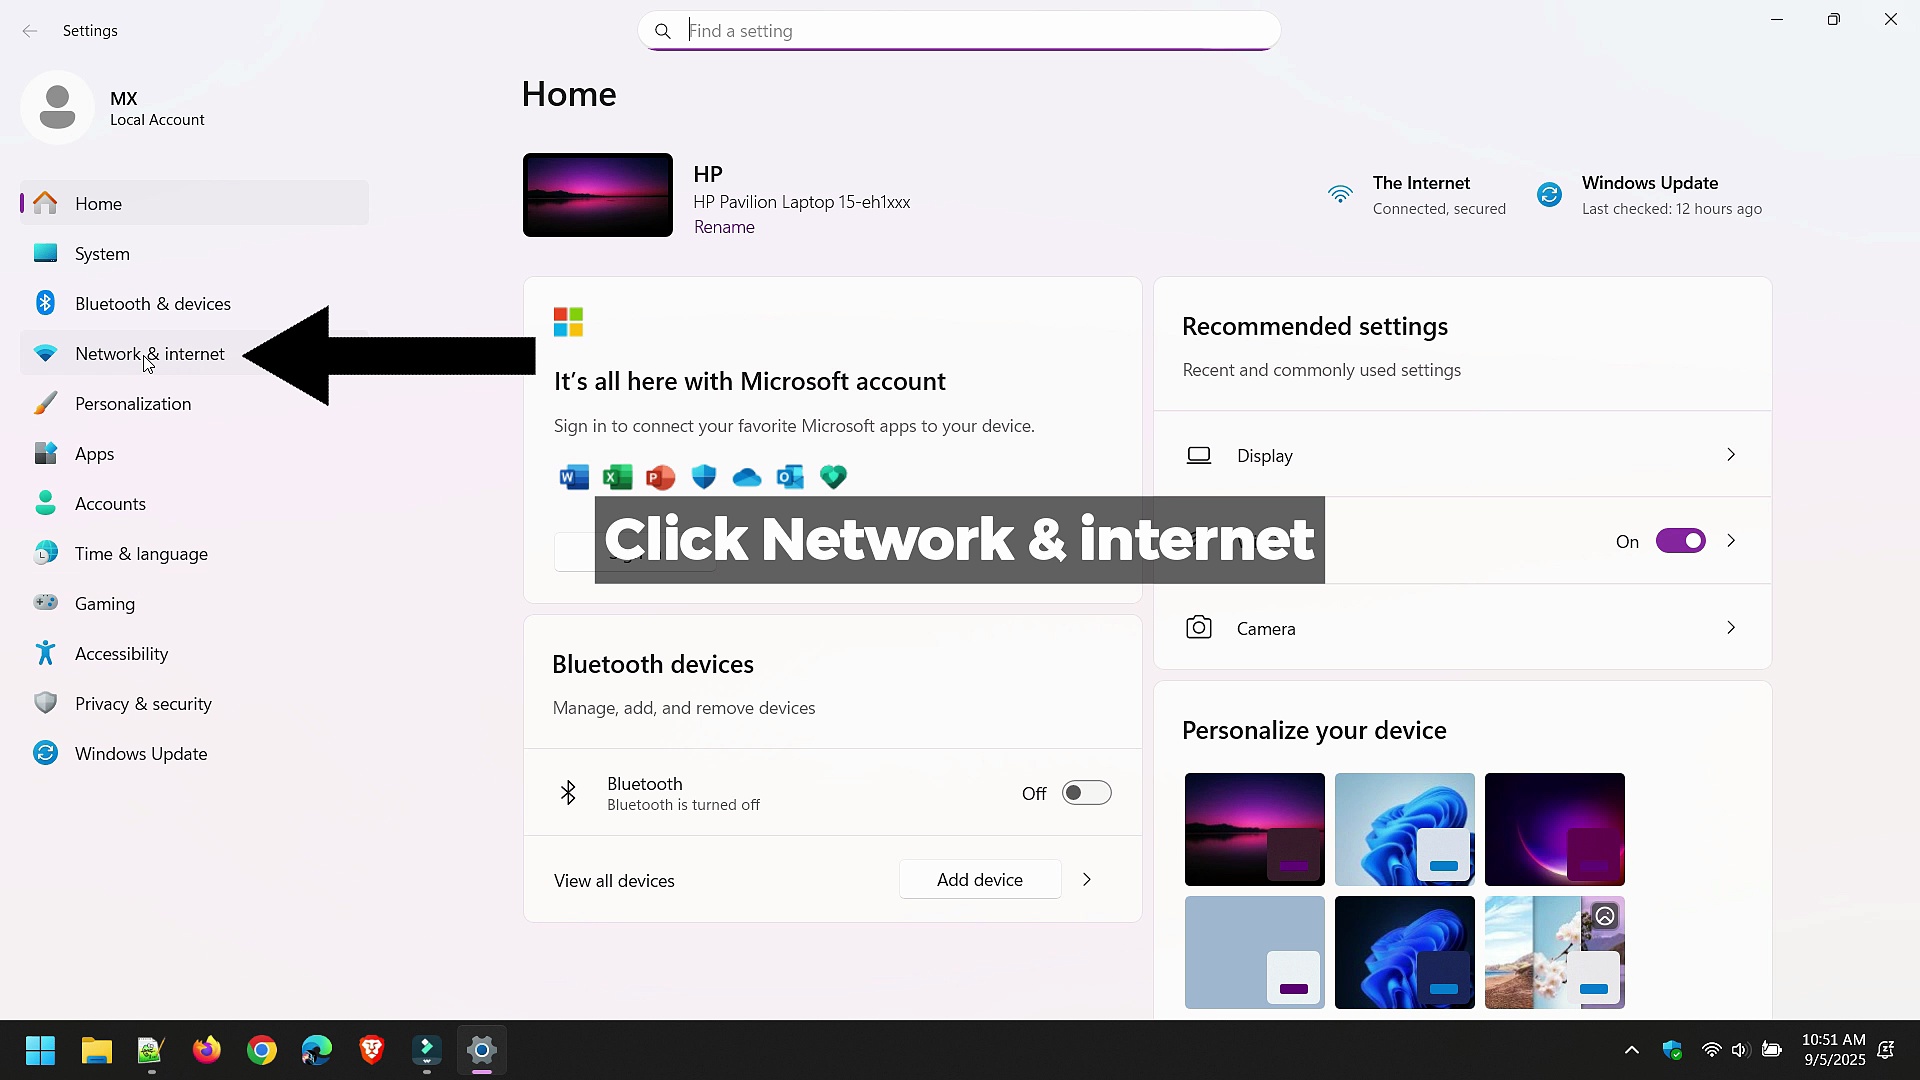Click the back arrow in Settings
1920x1080 pixels.
(30, 31)
